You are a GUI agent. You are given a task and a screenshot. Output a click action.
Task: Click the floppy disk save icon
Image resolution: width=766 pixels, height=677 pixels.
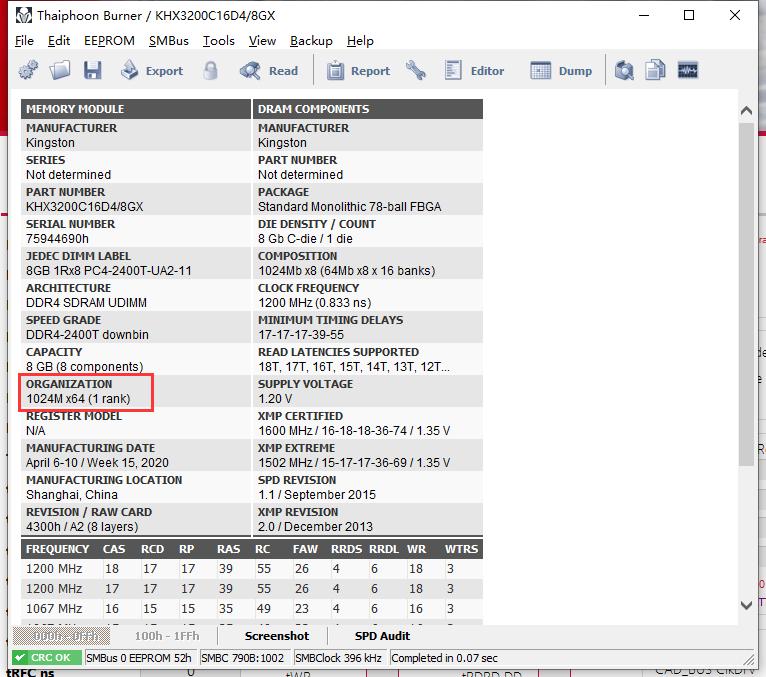coord(93,71)
